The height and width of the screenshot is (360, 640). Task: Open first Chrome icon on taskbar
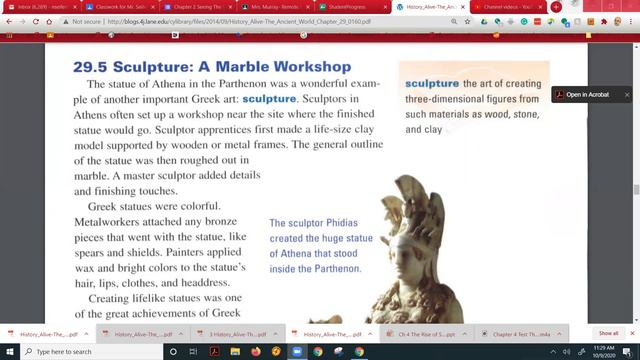[318, 351]
